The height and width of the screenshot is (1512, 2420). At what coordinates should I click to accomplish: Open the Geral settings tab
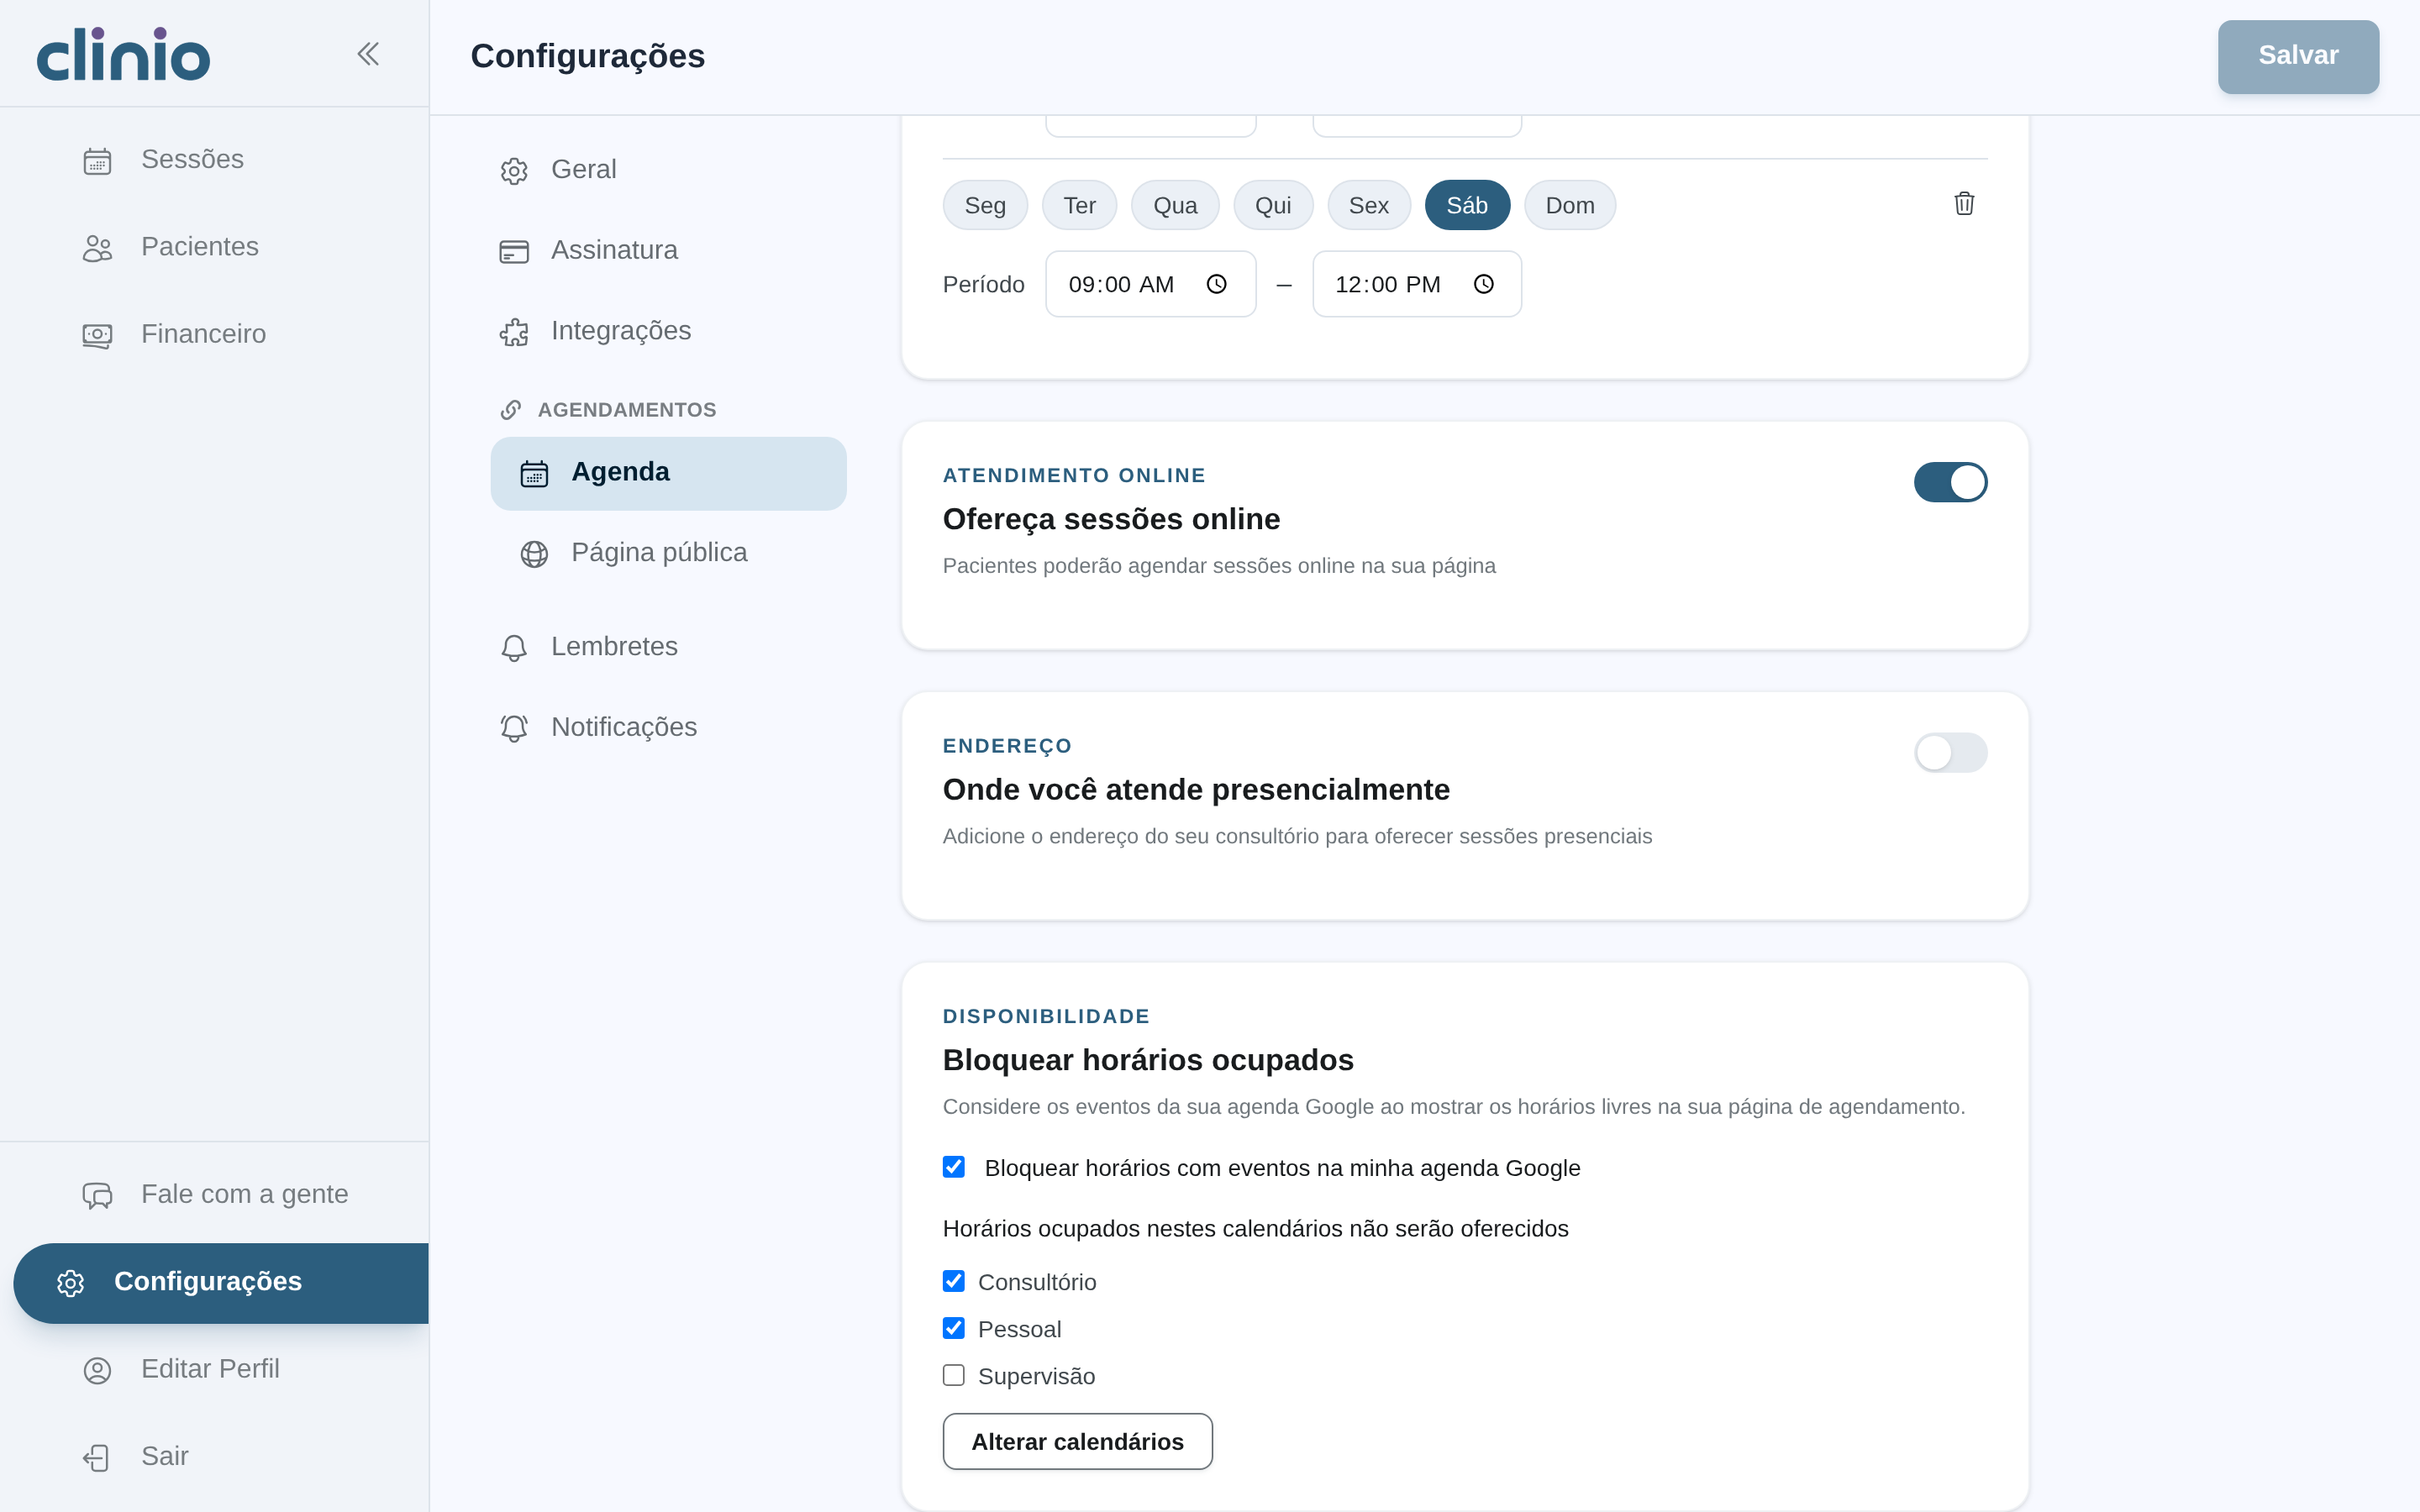point(668,170)
